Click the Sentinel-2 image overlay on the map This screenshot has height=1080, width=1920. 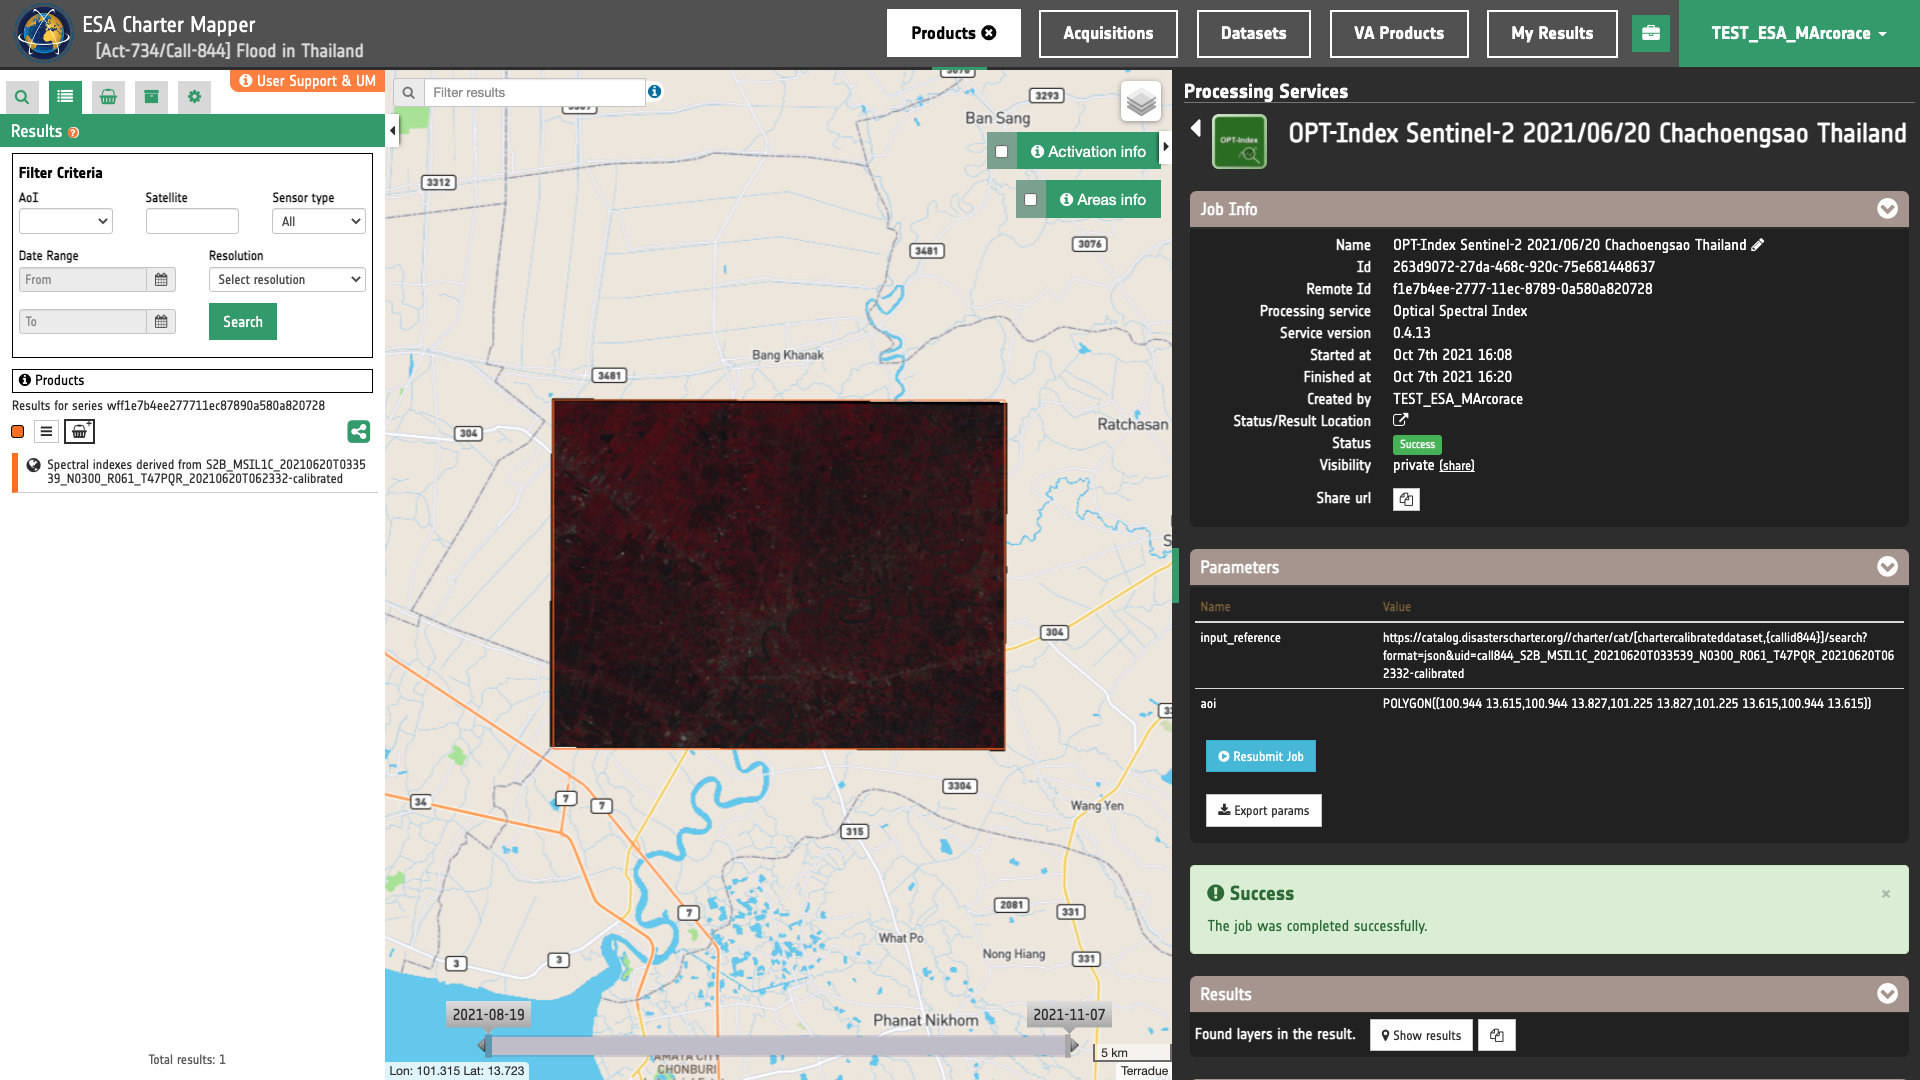coord(778,575)
